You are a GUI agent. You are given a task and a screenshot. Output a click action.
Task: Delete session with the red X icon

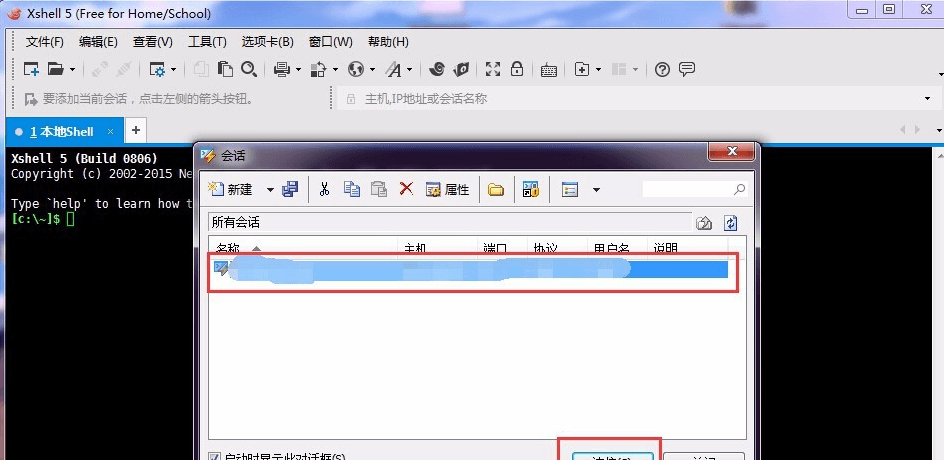tap(406, 188)
